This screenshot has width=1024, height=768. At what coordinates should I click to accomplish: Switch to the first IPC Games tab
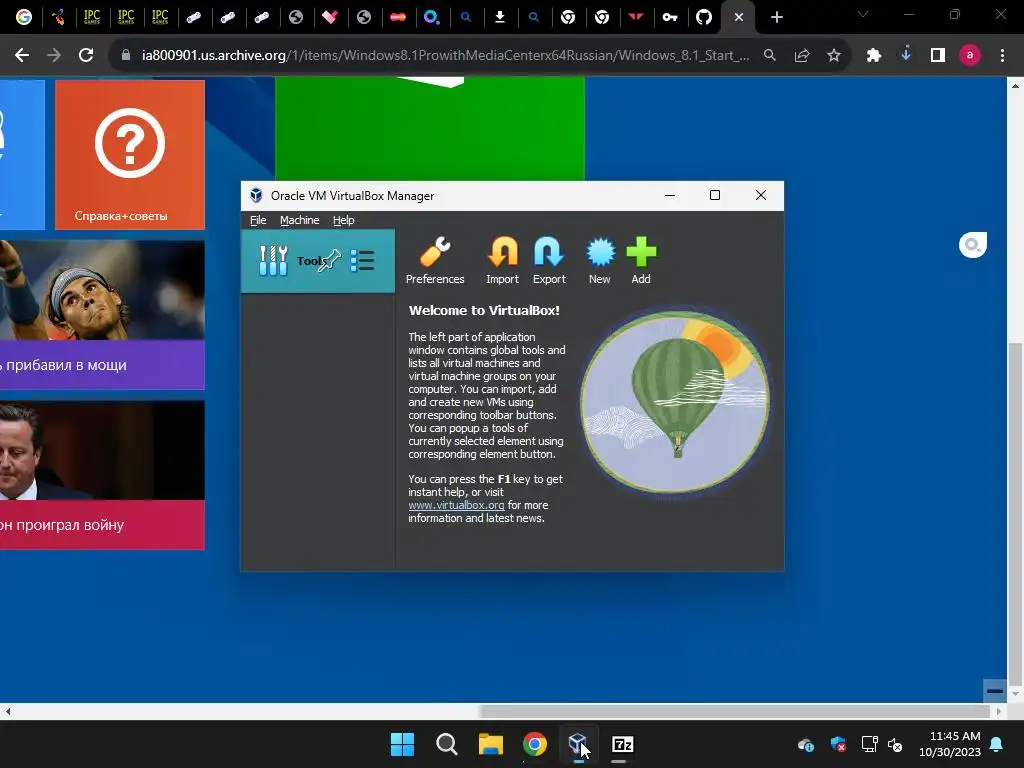pos(92,17)
